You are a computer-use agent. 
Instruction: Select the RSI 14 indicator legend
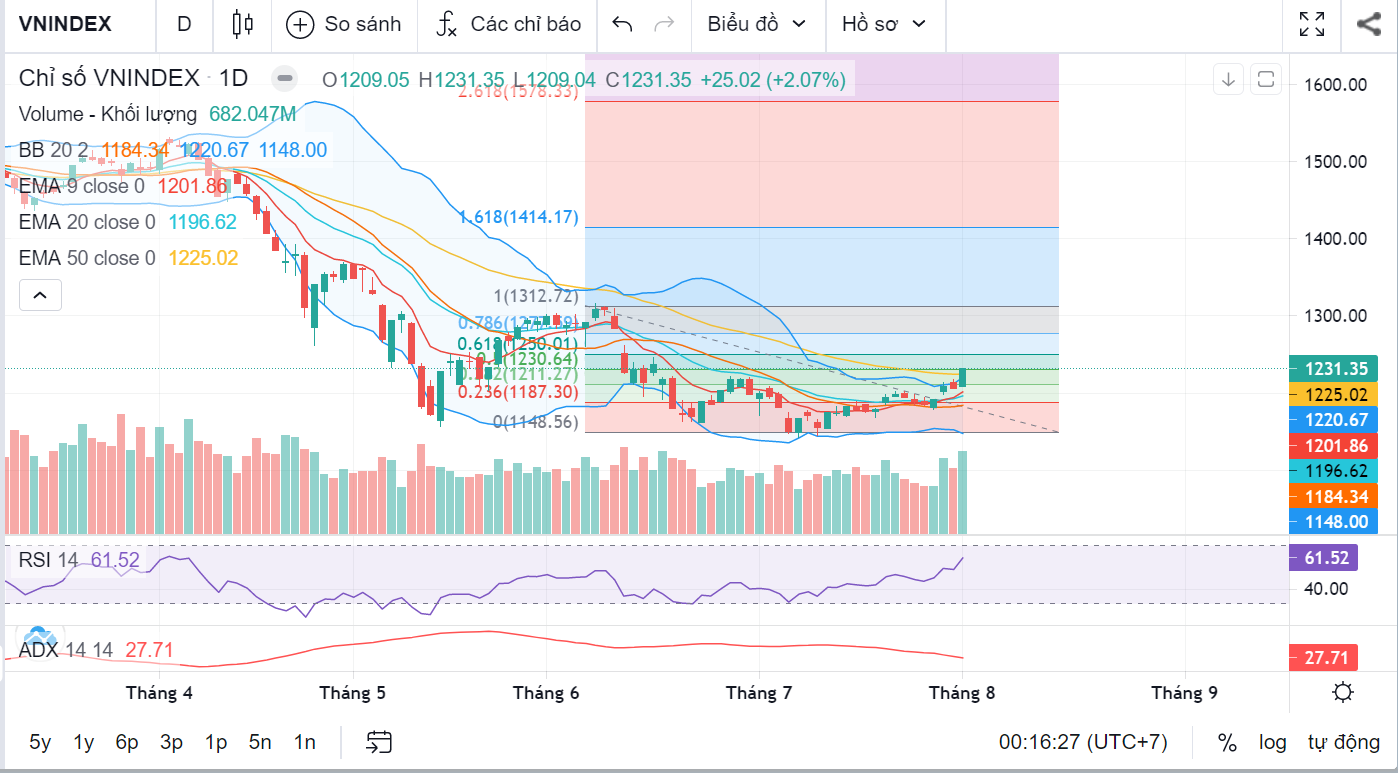[x=48, y=560]
